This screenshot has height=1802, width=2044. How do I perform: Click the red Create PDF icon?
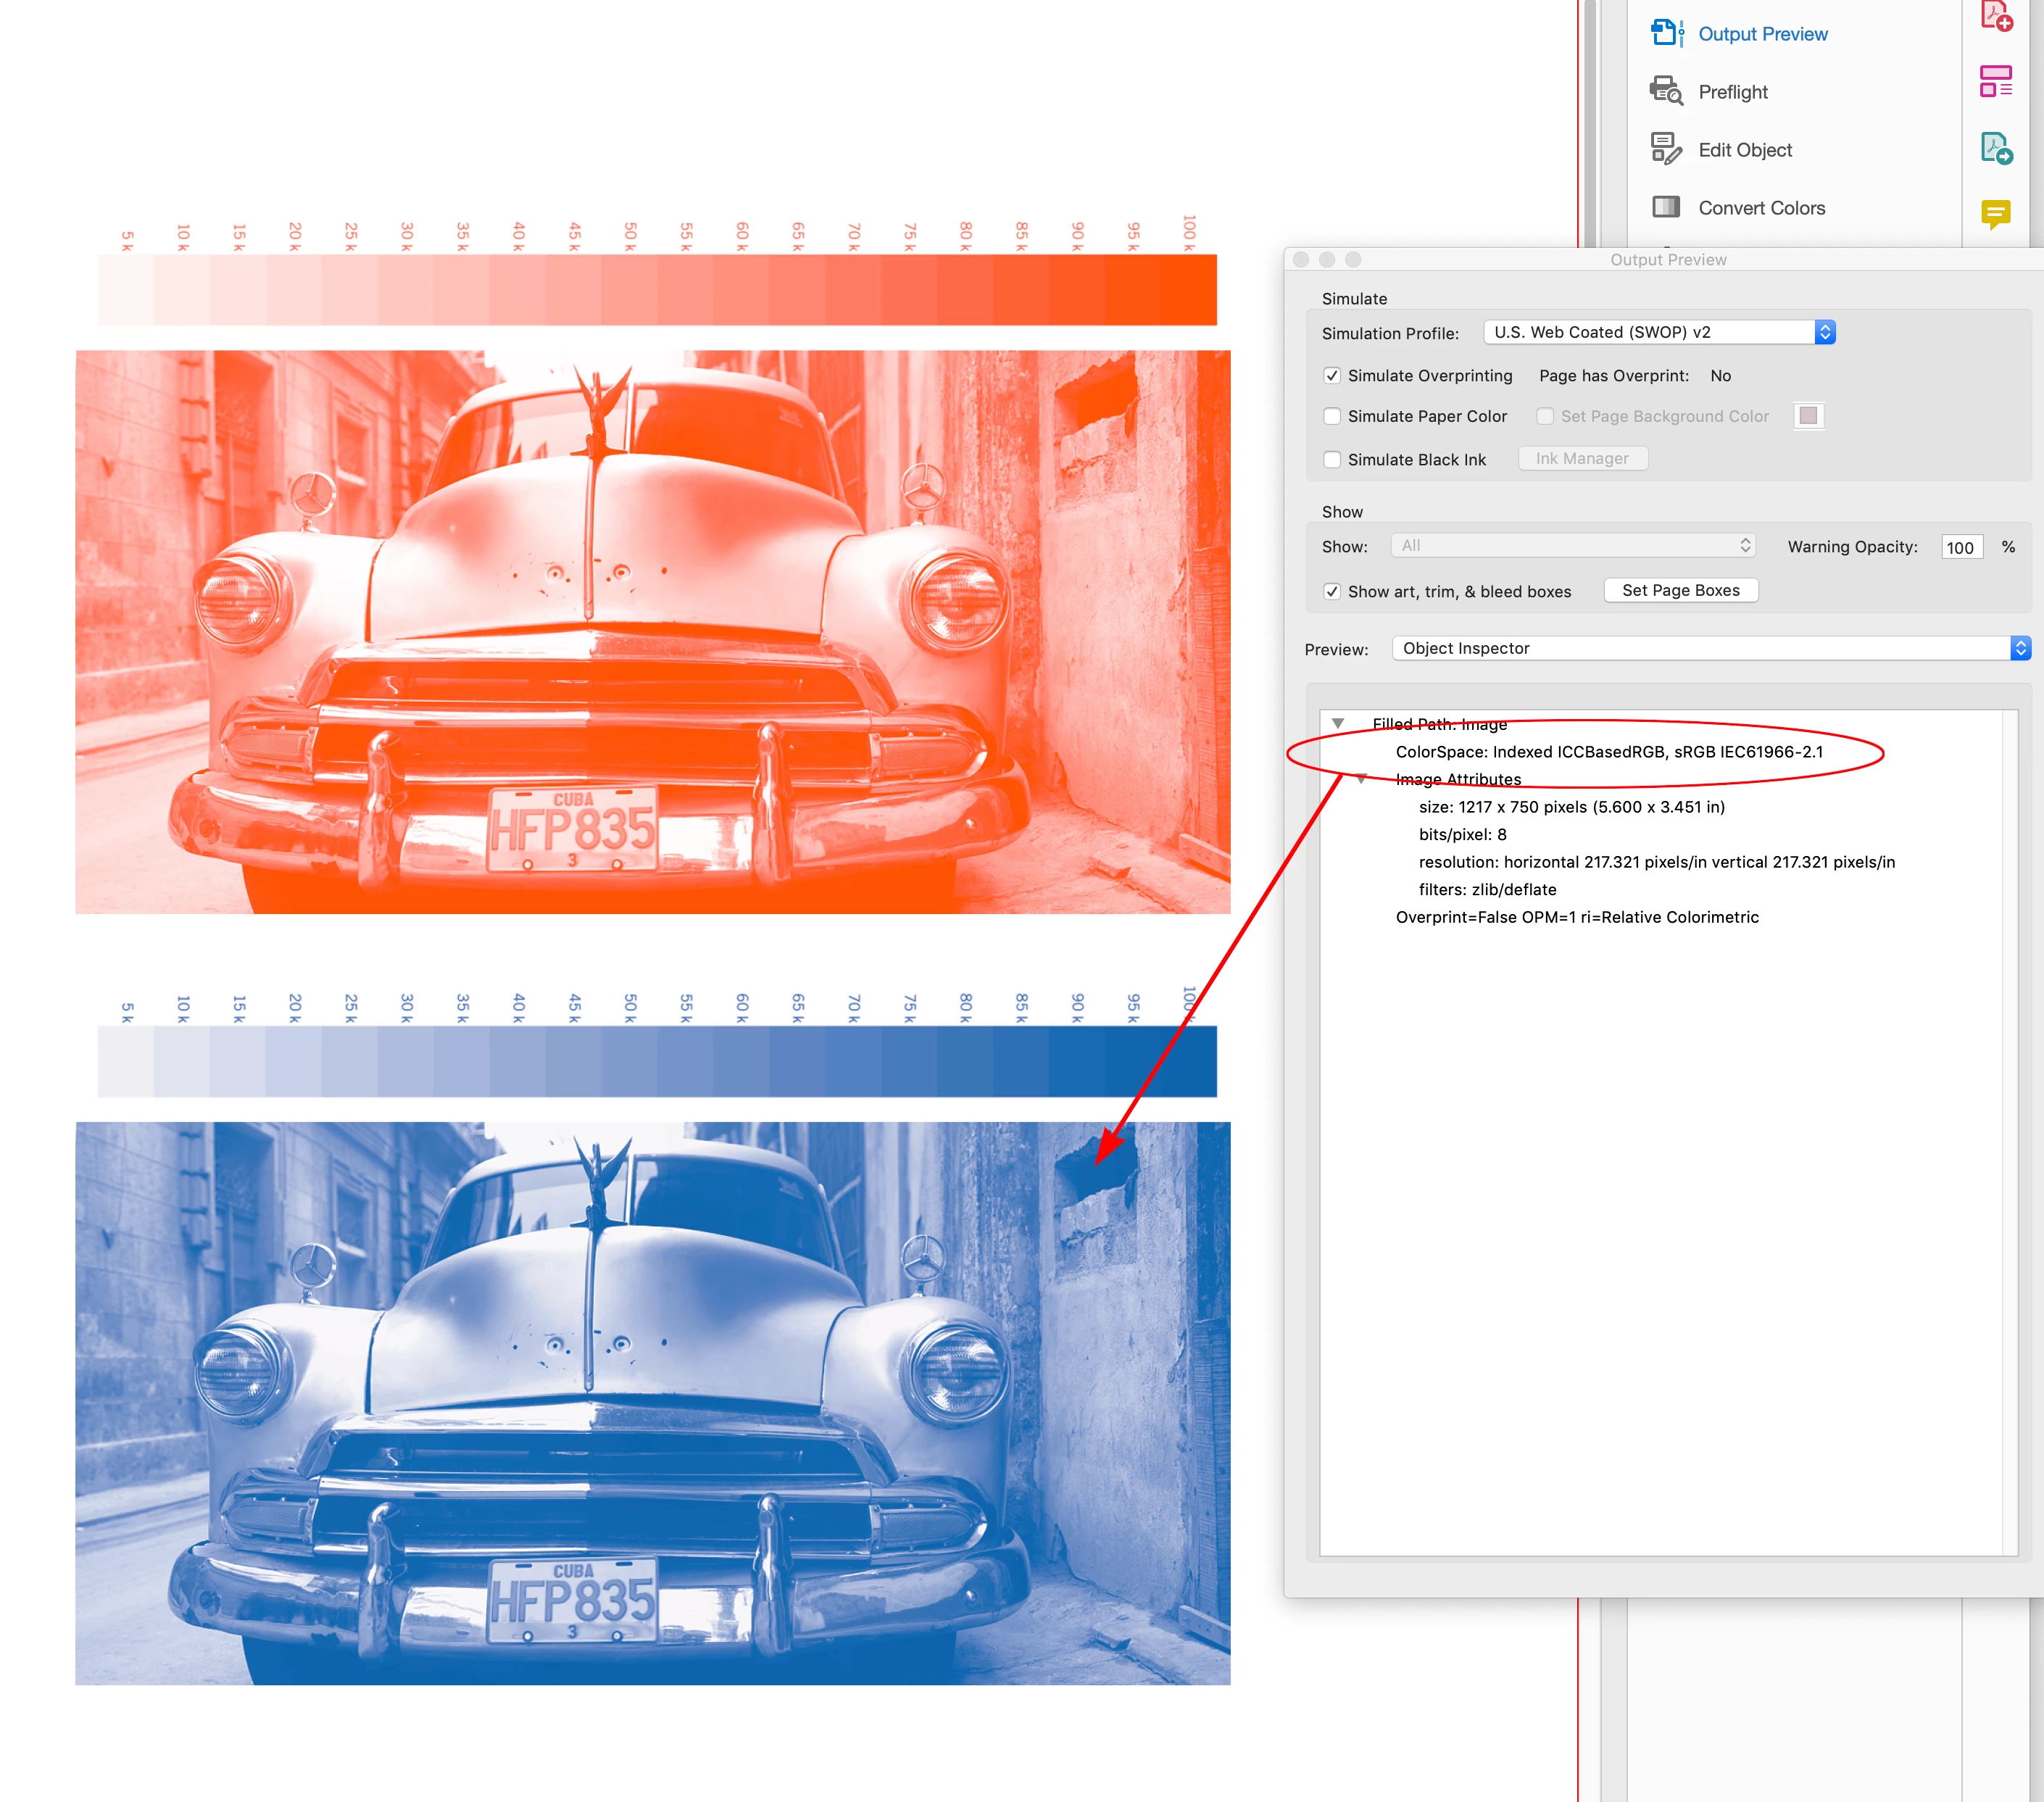[x=1996, y=16]
